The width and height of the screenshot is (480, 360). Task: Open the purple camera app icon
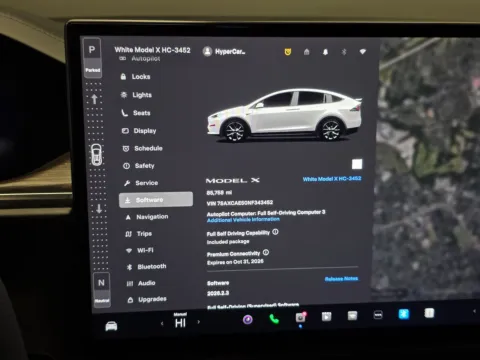click(248, 320)
